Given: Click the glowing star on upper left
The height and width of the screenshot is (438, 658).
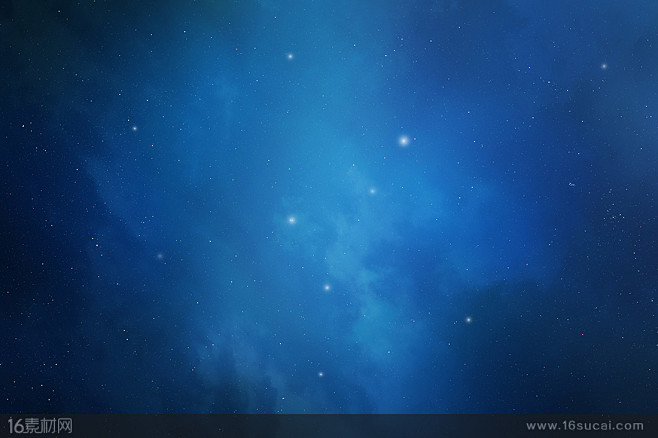Looking at the screenshot, I should coord(134,128).
